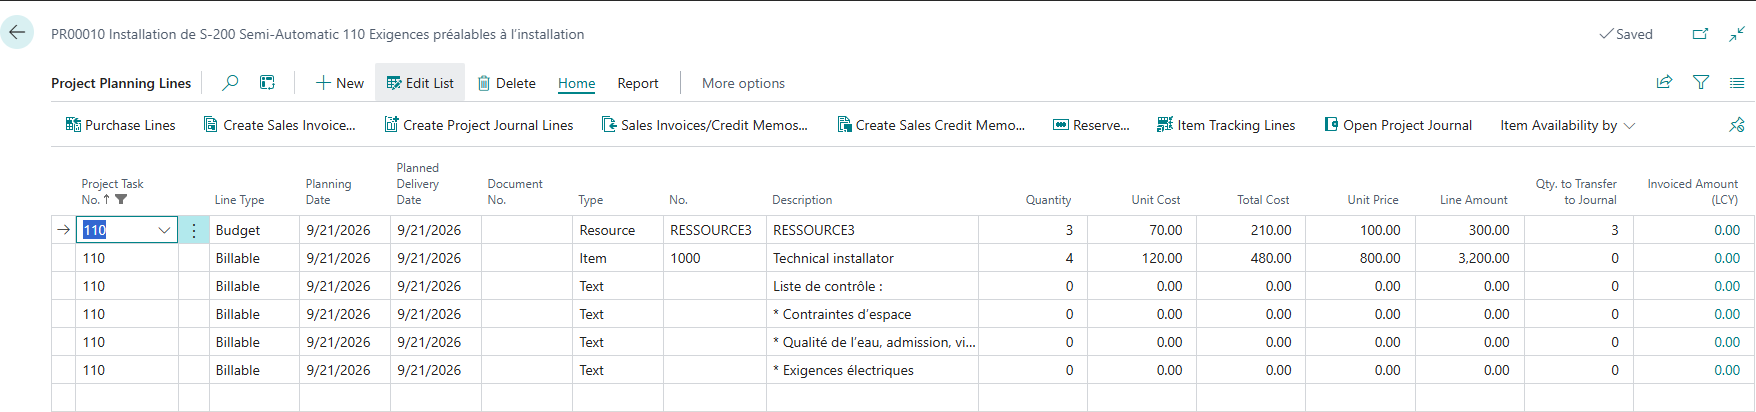The height and width of the screenshot is (412, 1756).
Task: Open Sales Invoices/Credit Memos
Action: tap(704, 125)
